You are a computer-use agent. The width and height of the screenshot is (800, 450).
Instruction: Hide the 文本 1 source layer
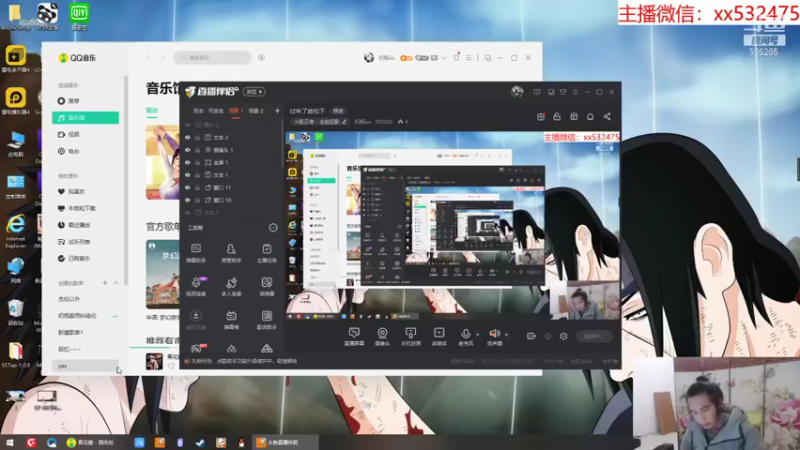(188, 175)
